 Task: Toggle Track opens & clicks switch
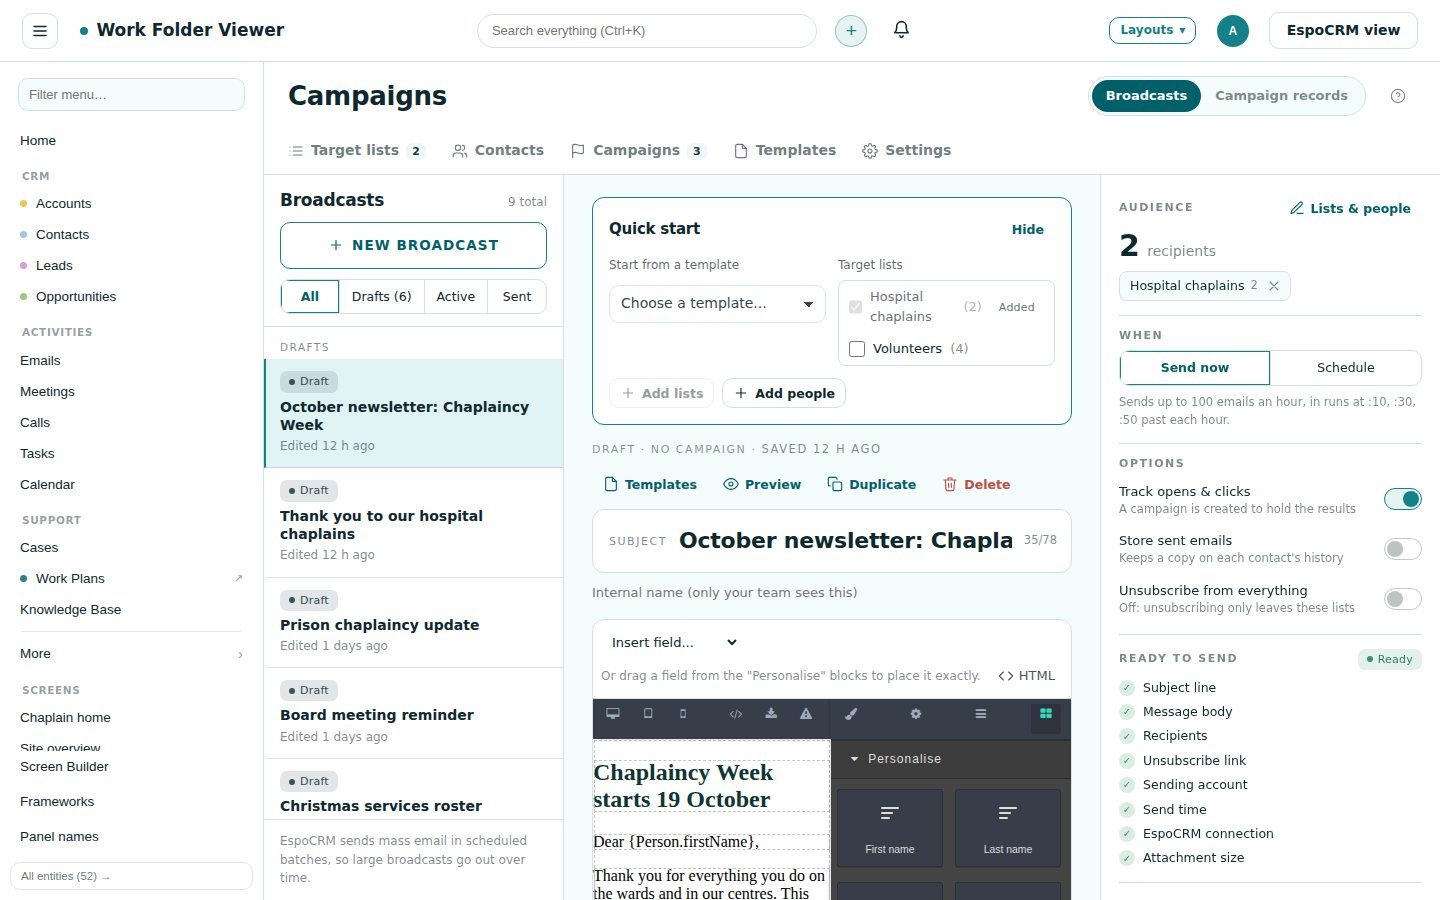pos(1402,499)
